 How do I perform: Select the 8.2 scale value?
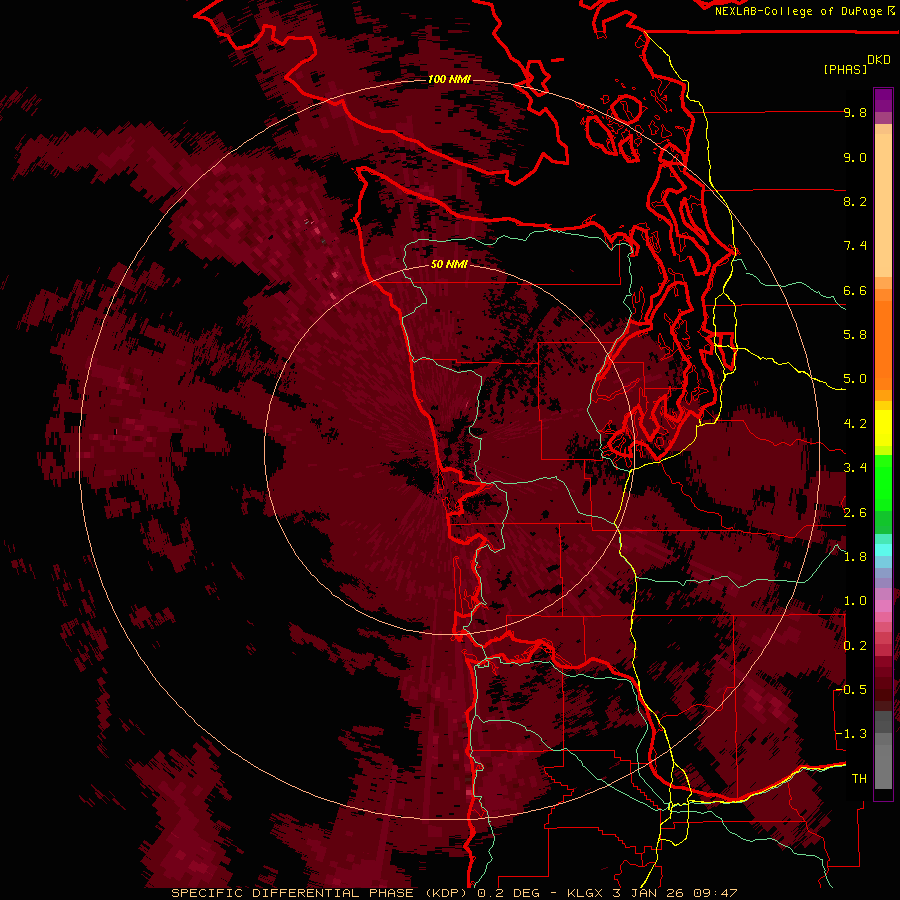[855, 201]
